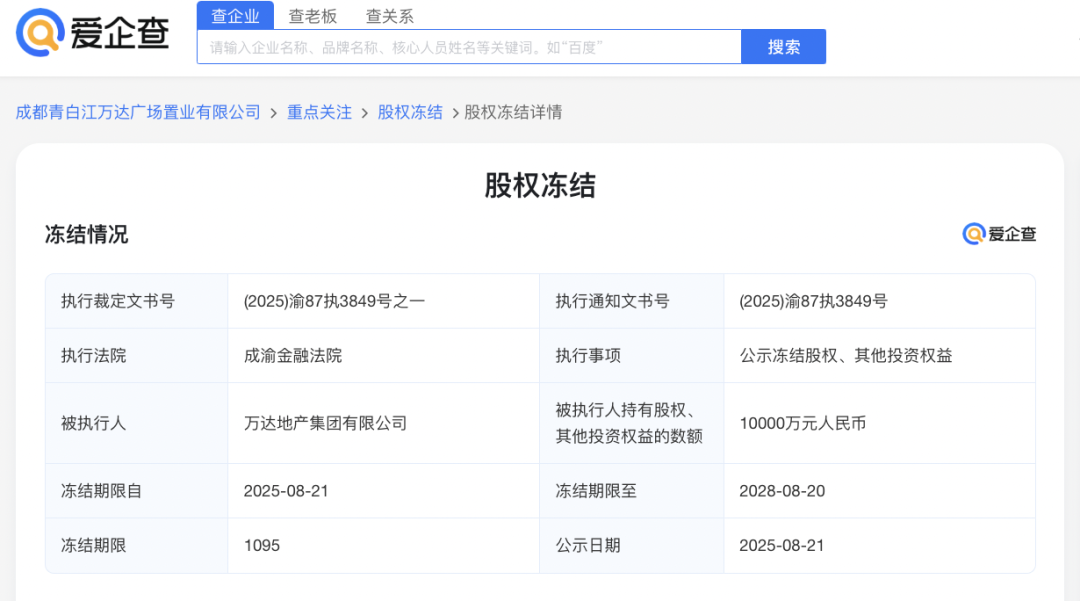Viewport: 1080px width, 601px height.
Task: Open 万达地产集团有限公司 in the table
Action: pos(325,423)
